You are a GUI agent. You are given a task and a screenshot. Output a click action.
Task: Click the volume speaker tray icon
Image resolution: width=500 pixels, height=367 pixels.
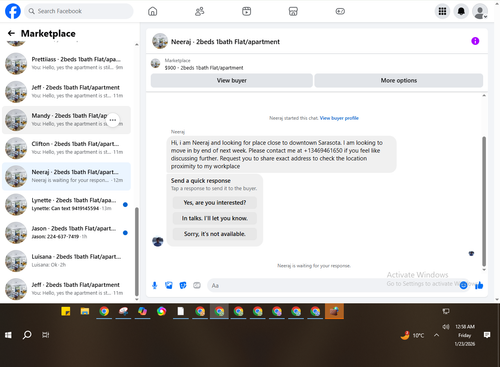[x=446, y=327]
